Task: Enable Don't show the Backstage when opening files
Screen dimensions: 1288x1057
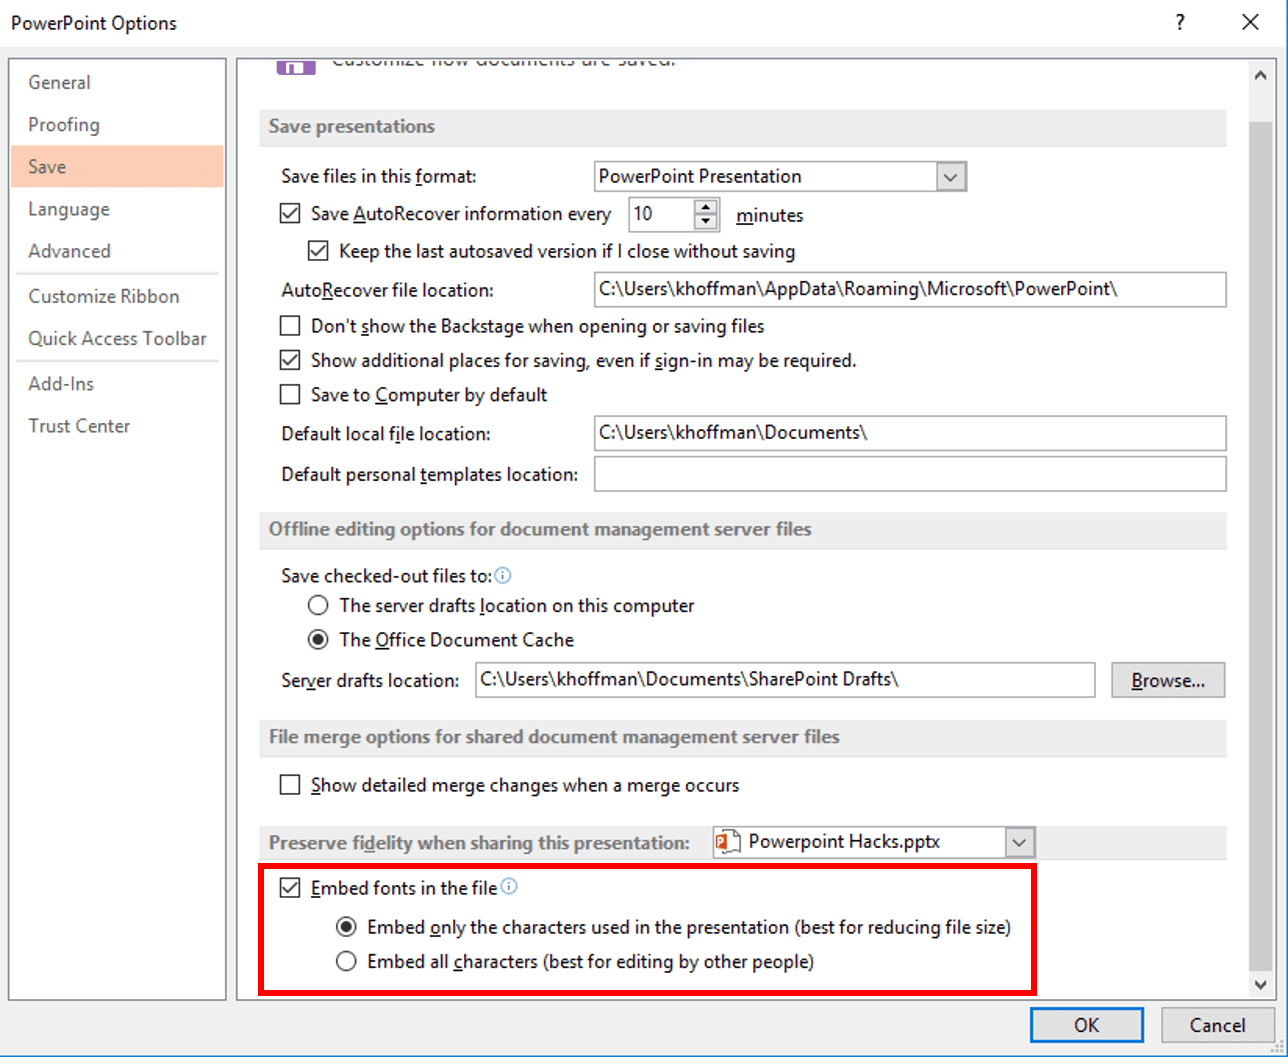Action: click(290, 325)
